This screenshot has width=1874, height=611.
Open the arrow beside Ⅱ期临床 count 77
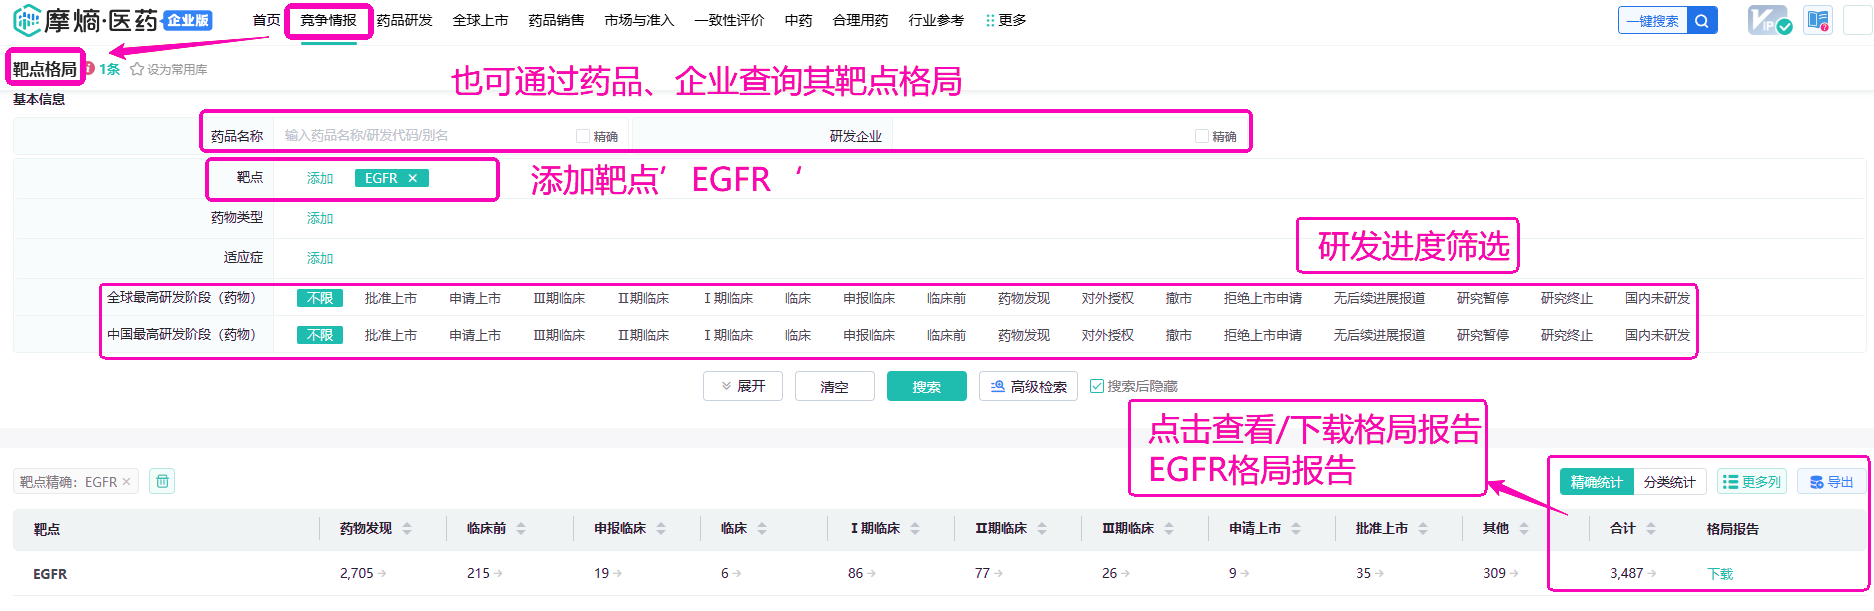point(998,574)
